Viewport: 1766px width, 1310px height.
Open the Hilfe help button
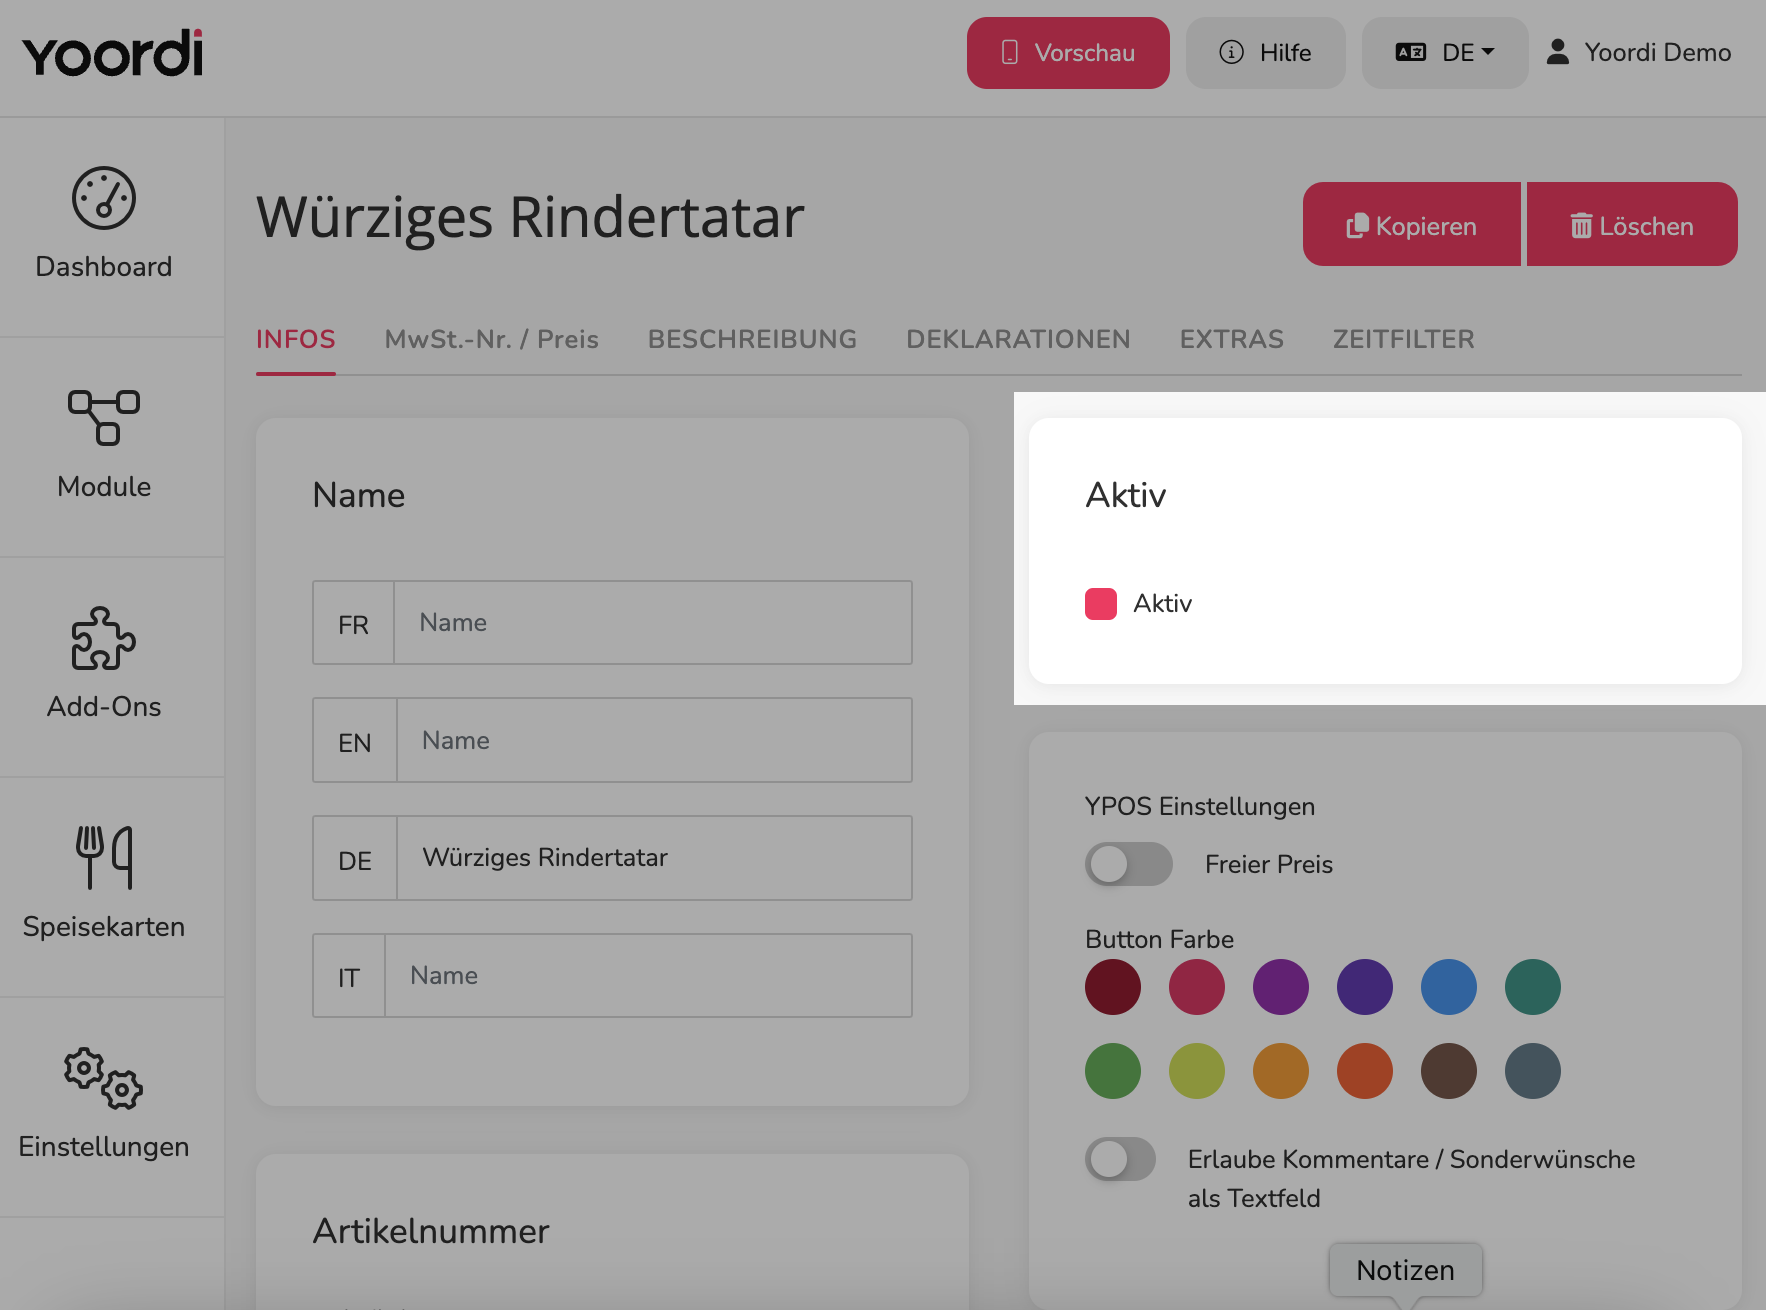coord(1265,53)
